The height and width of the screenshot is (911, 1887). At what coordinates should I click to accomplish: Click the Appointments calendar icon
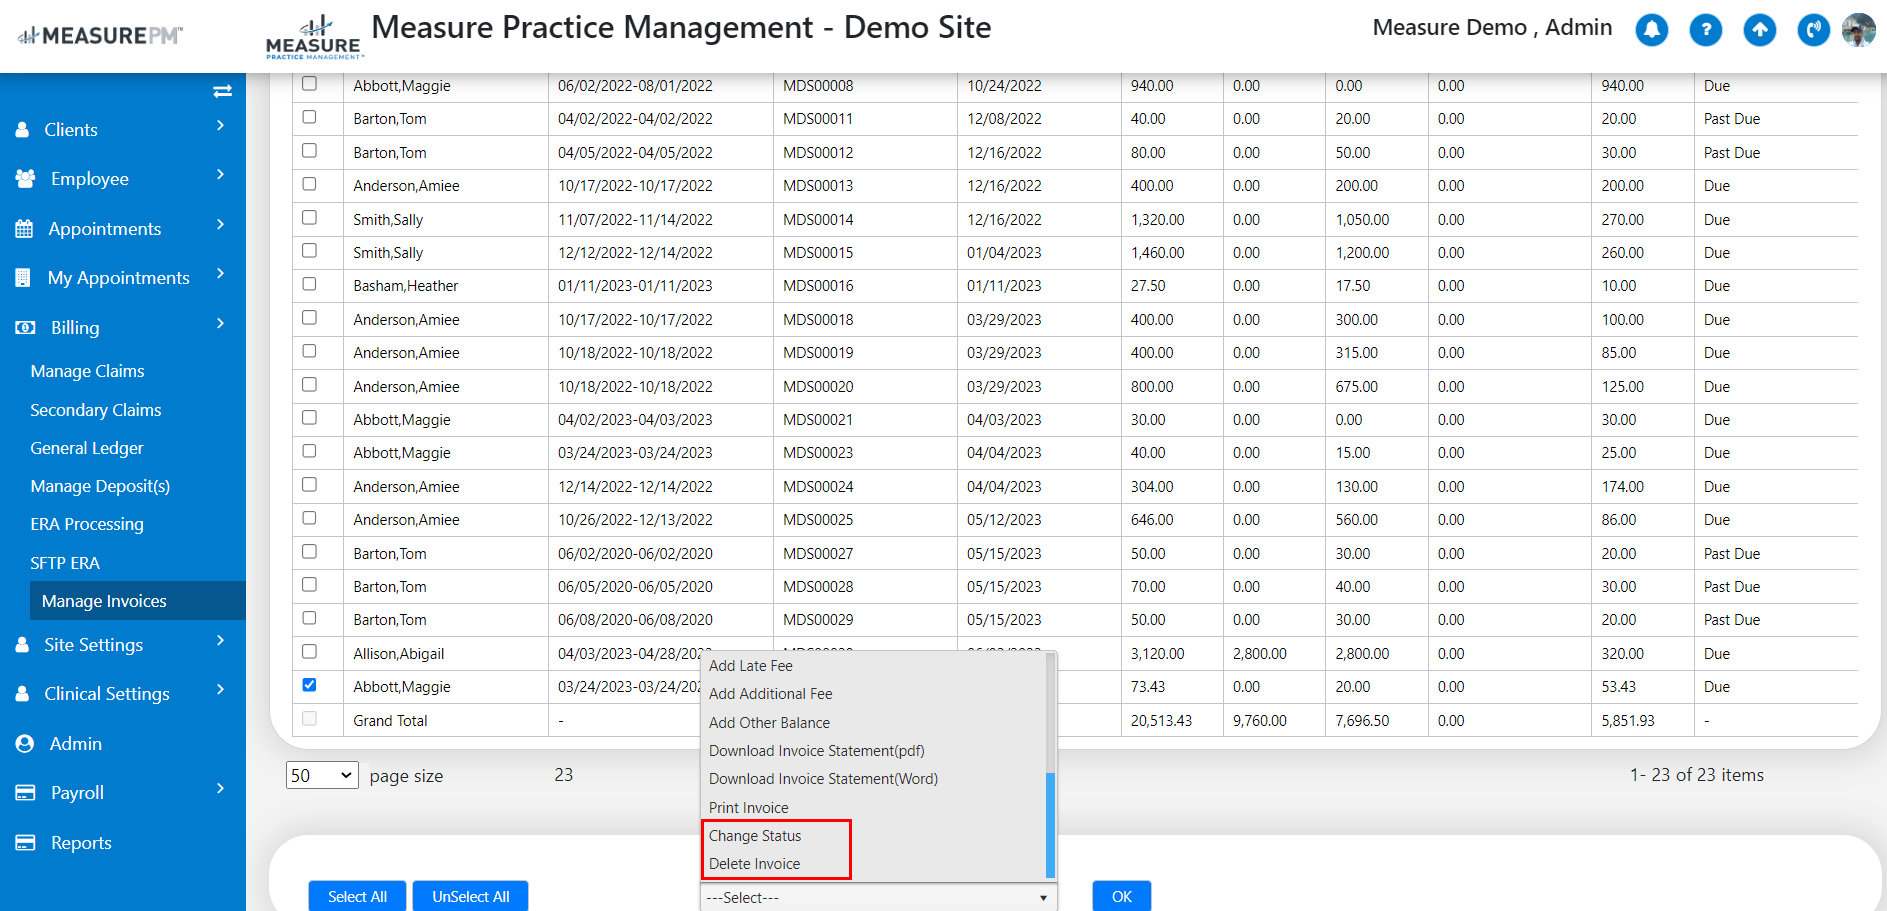coord(24,229)
